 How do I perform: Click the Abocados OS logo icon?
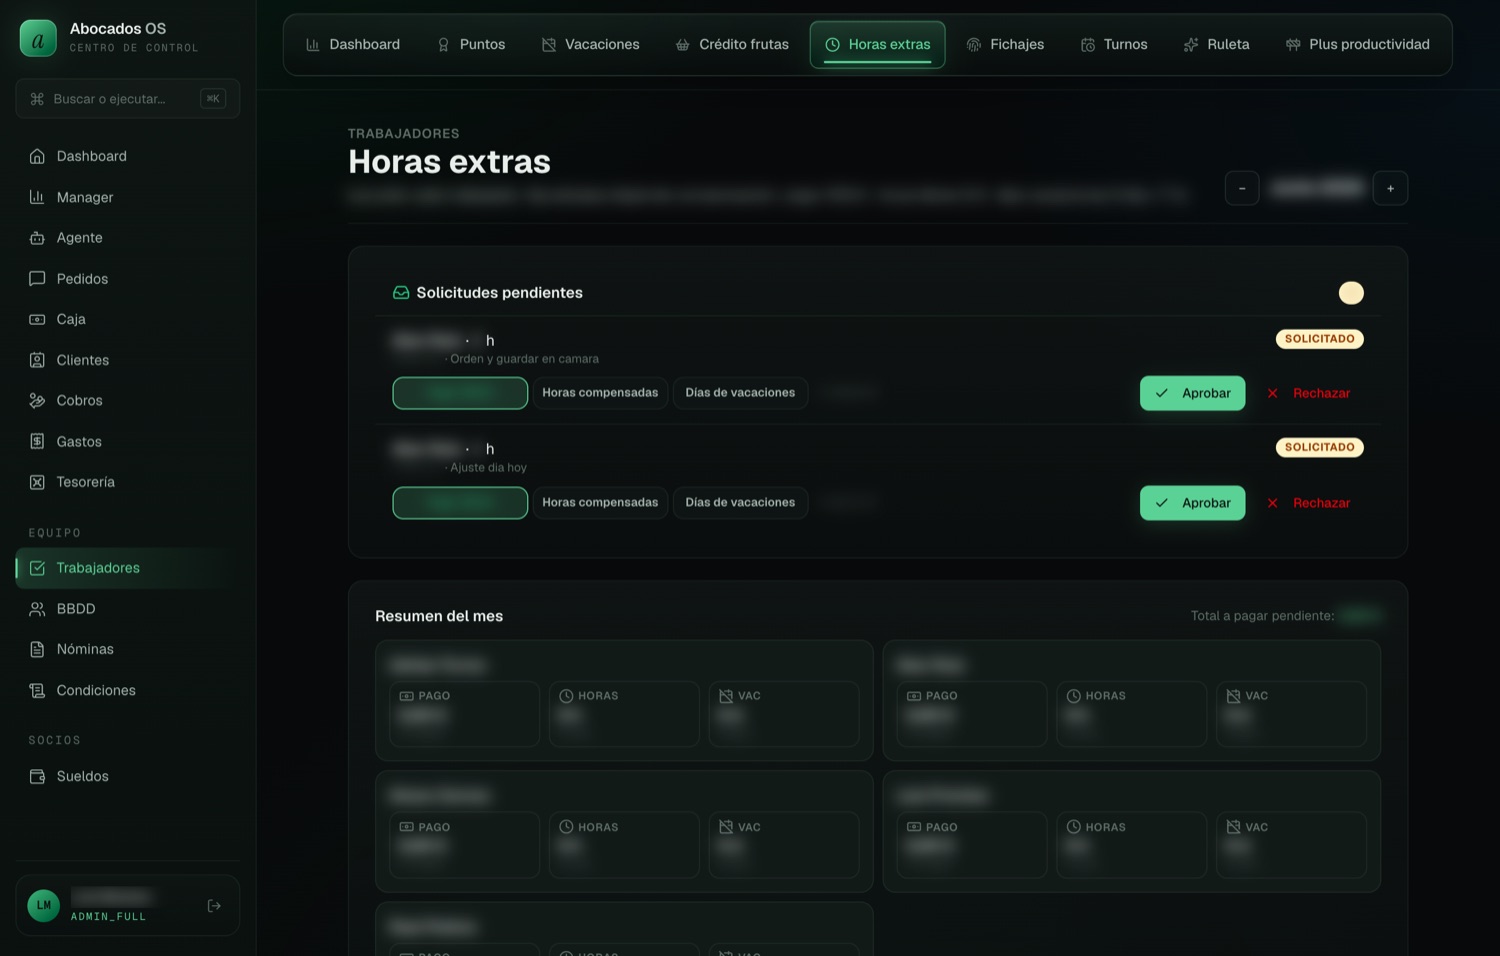click(38, 38)
